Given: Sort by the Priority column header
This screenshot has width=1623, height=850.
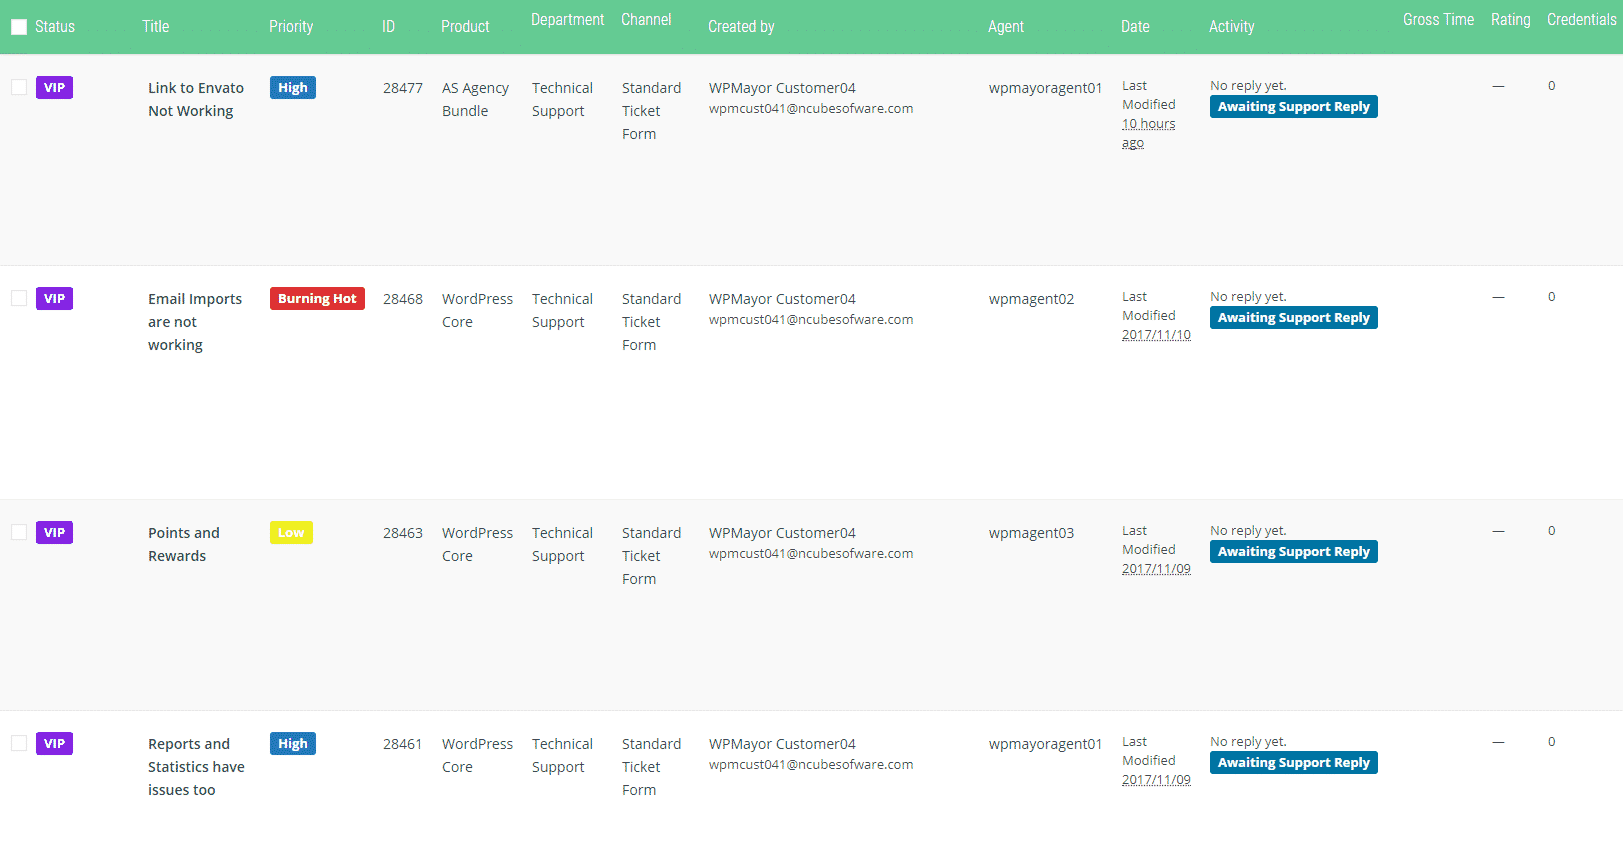Looking at the screenshot, I should 291,27.
